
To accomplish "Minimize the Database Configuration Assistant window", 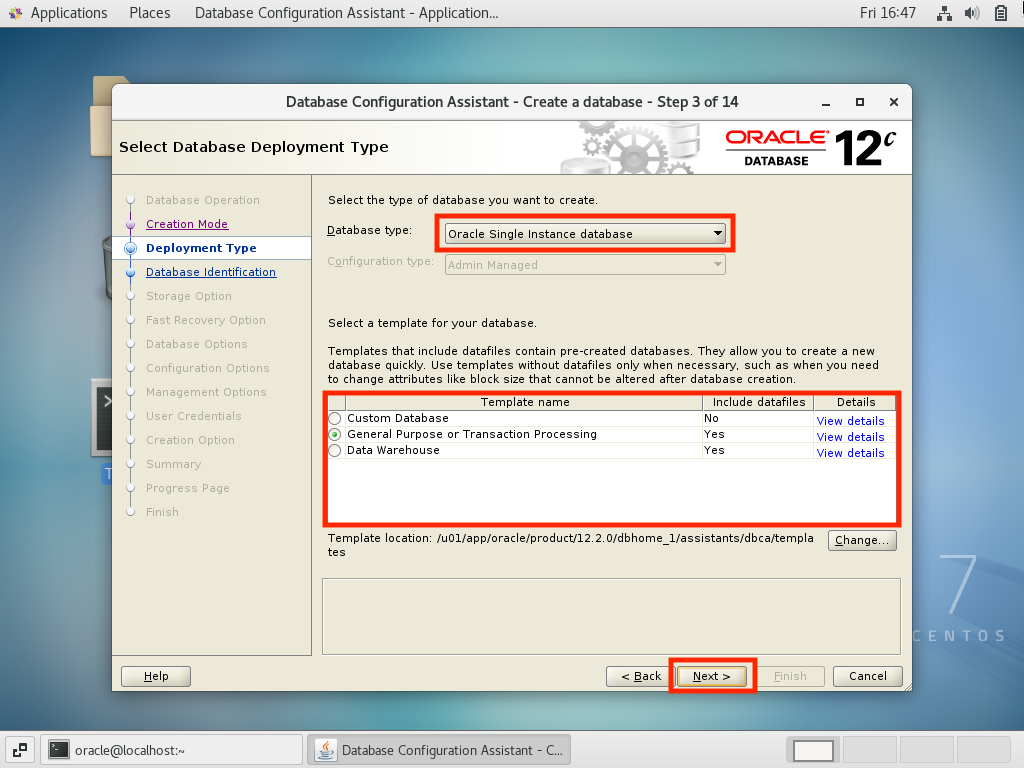I will [826, 103].
